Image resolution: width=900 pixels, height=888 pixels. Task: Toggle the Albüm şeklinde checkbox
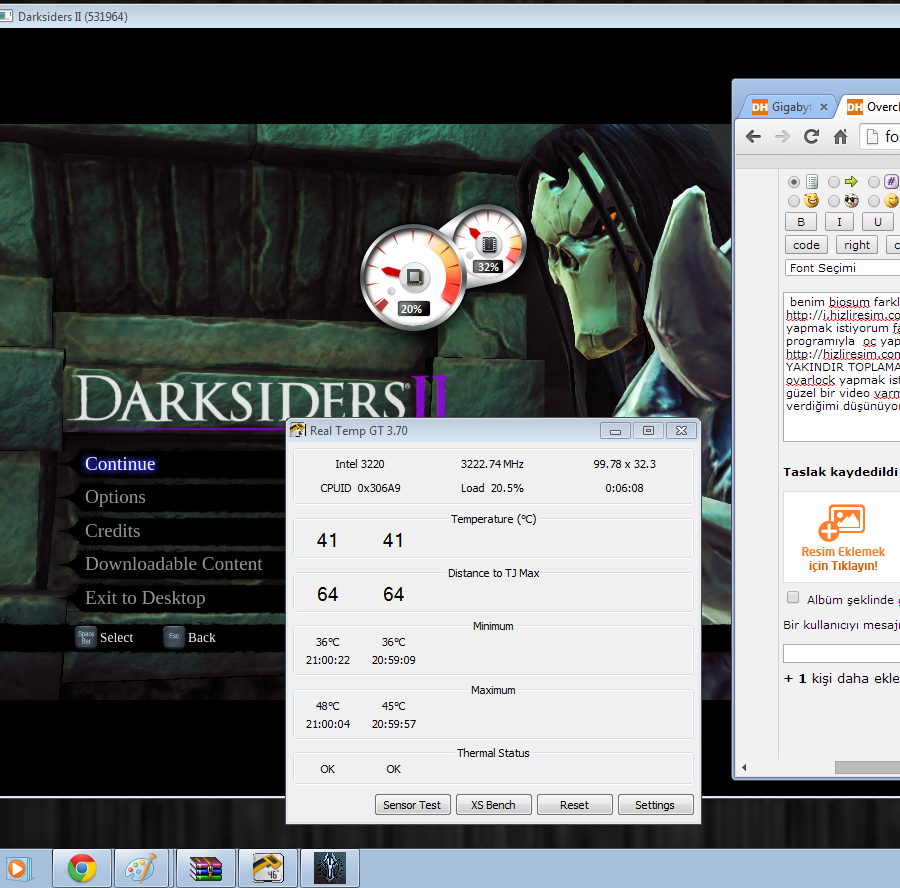[x=793, y=598]
